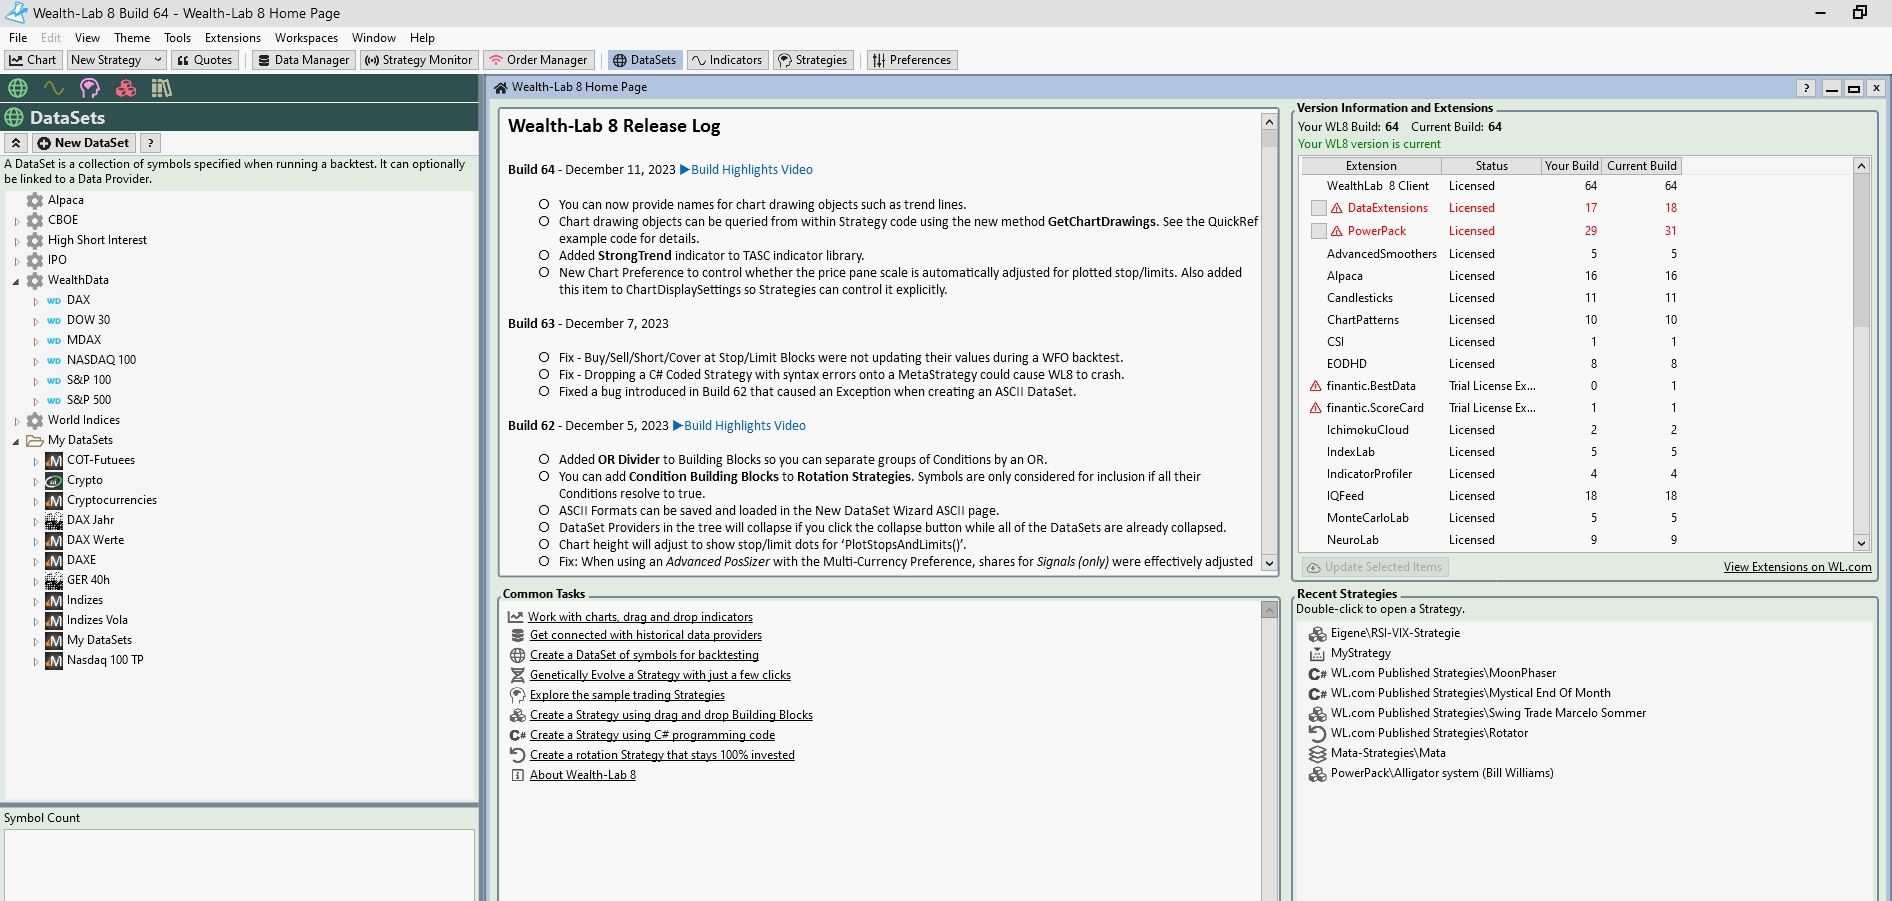1892x901 pixels.
Task: Expand the NASDAQ 100 DataSet
Action: point(36,361)
